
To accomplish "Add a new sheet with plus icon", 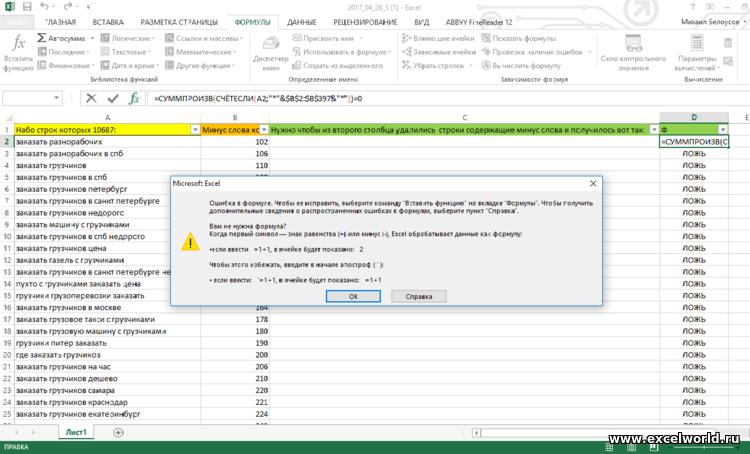I will coord(118,432).
